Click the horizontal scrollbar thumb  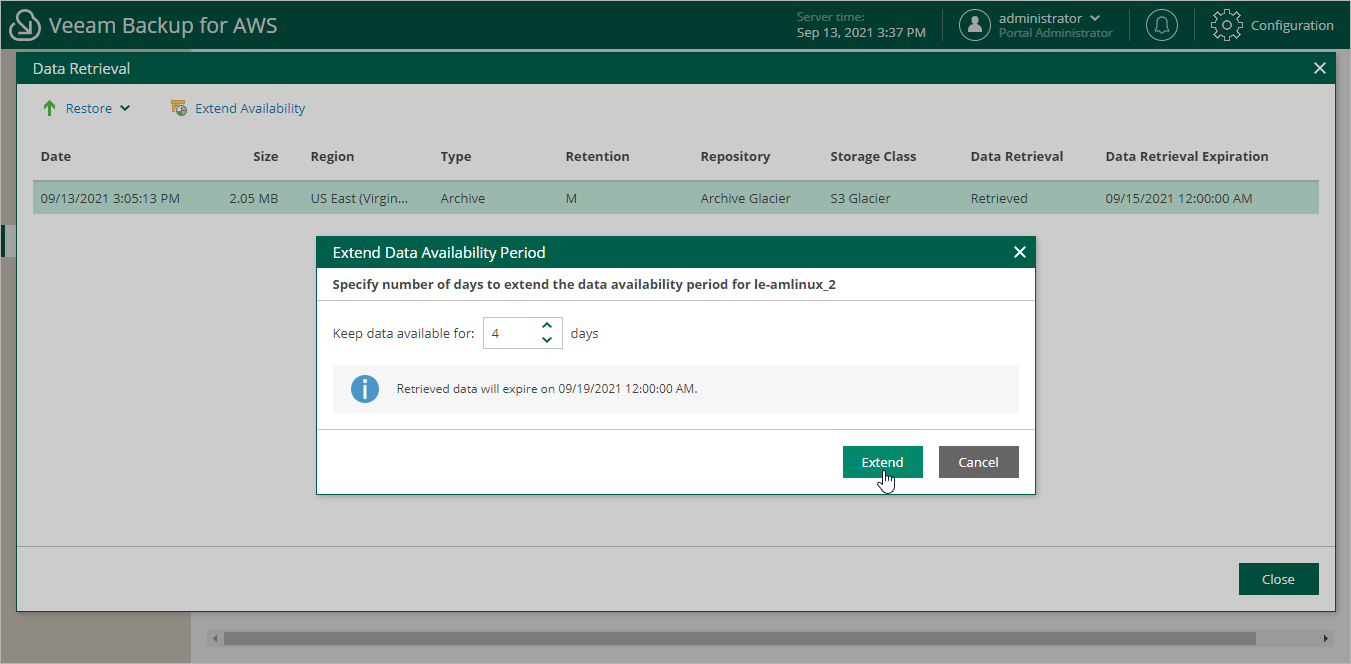pos(740,638)
